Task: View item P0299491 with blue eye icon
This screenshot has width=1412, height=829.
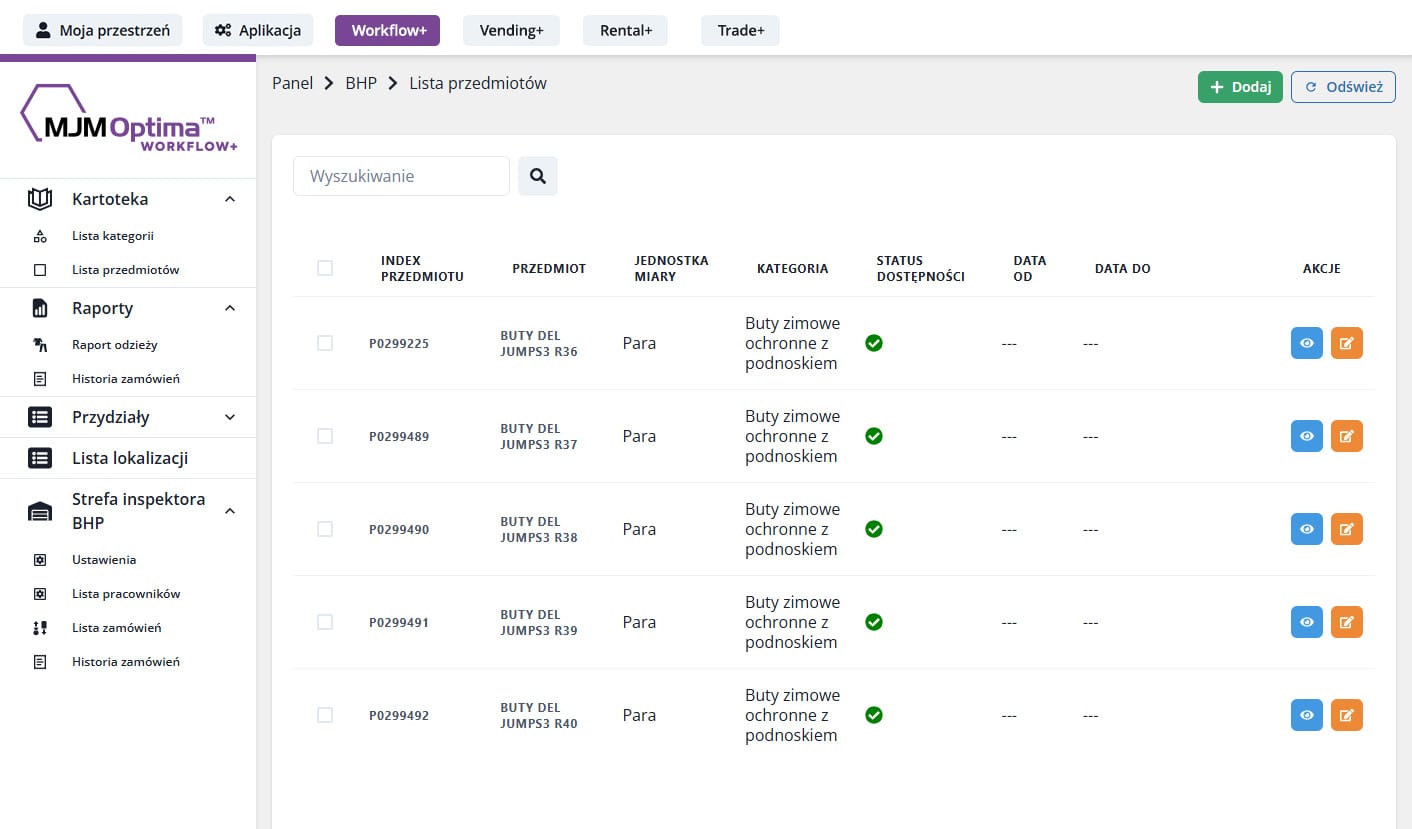Action: click(x=1306, y=622)
